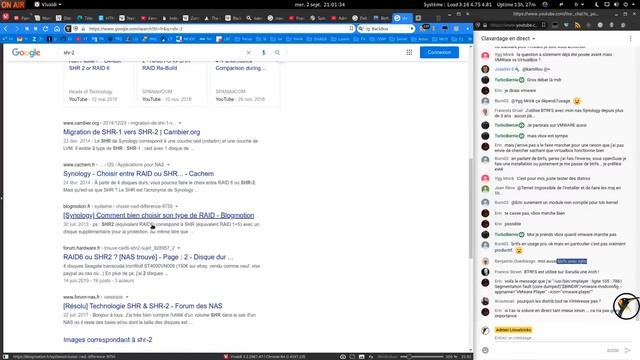Open the Vivaldi application menu icon
The width and height of the screenshot is (640, 360).
click(37, 4)
